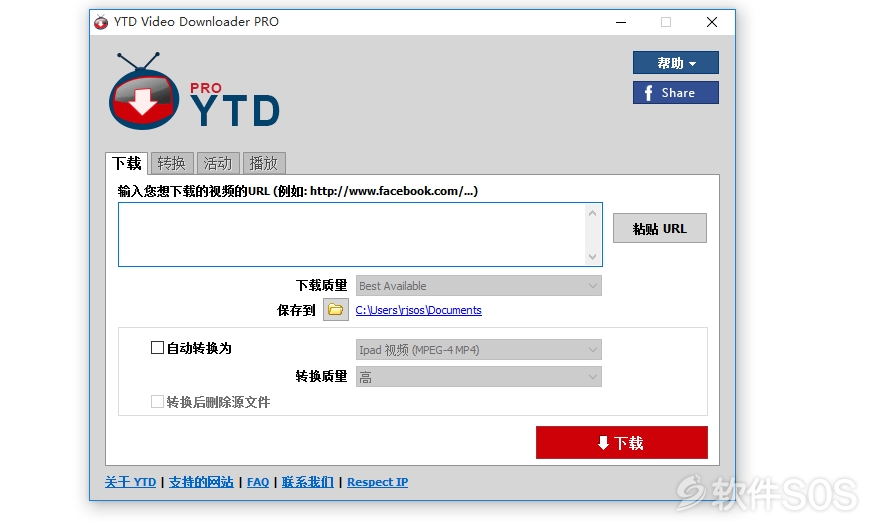Switch to the 活动 tab
Image resolution: width=871 pixels, height=522 pixels.
coord(218,163)
